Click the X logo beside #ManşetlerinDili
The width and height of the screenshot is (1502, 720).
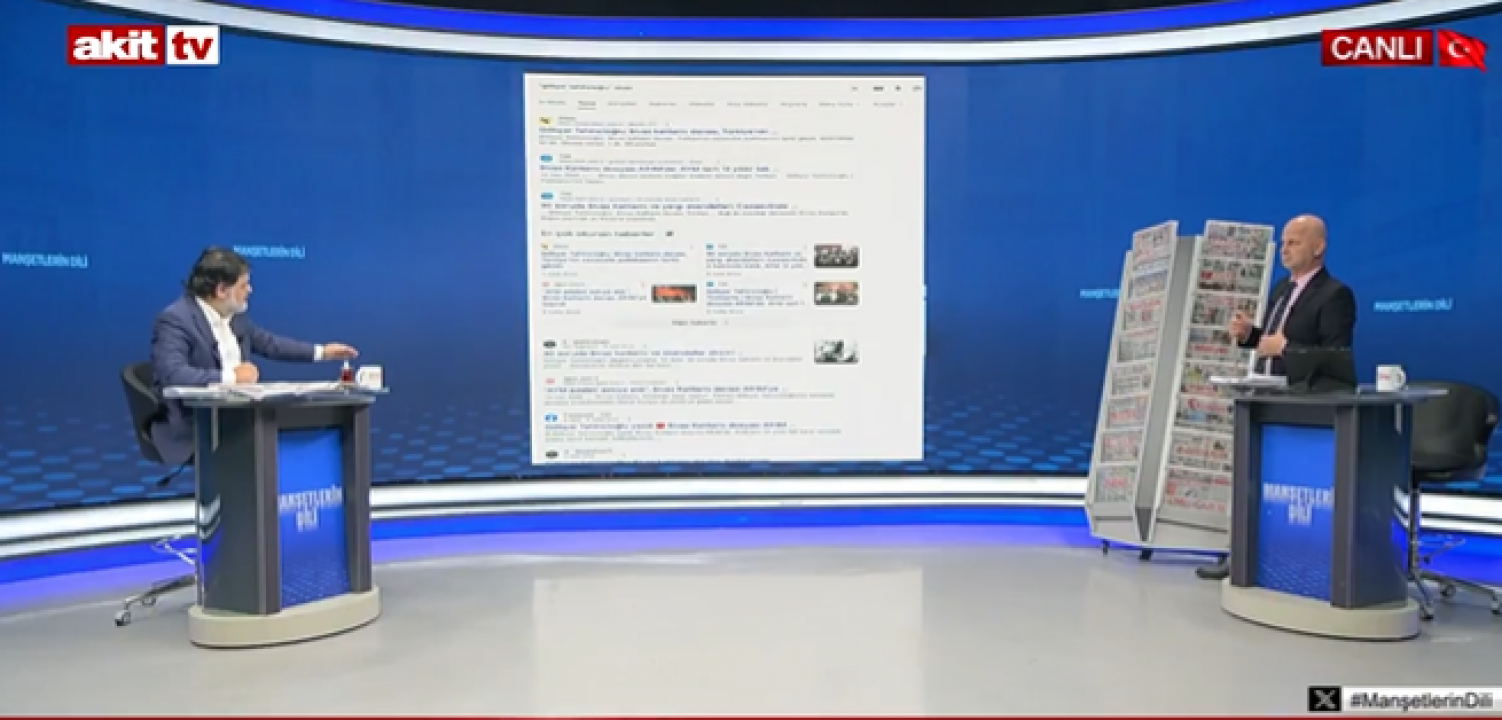point(1323,699)
